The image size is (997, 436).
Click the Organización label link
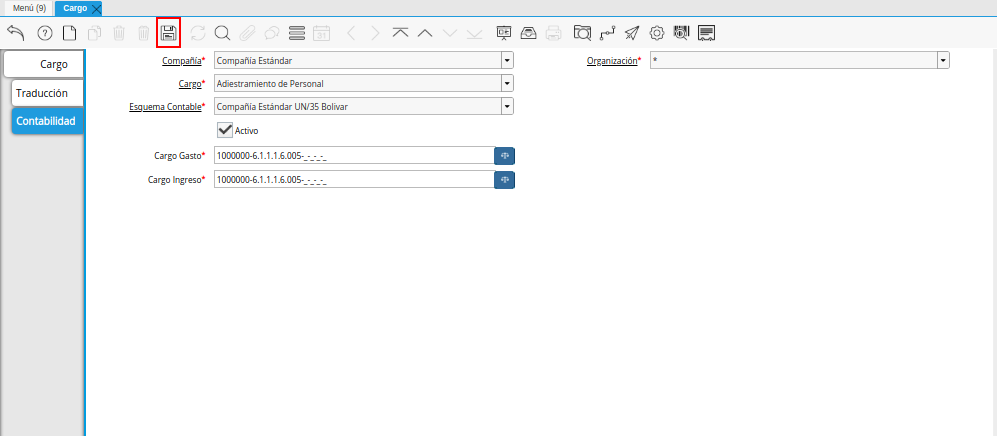(612, 61)
